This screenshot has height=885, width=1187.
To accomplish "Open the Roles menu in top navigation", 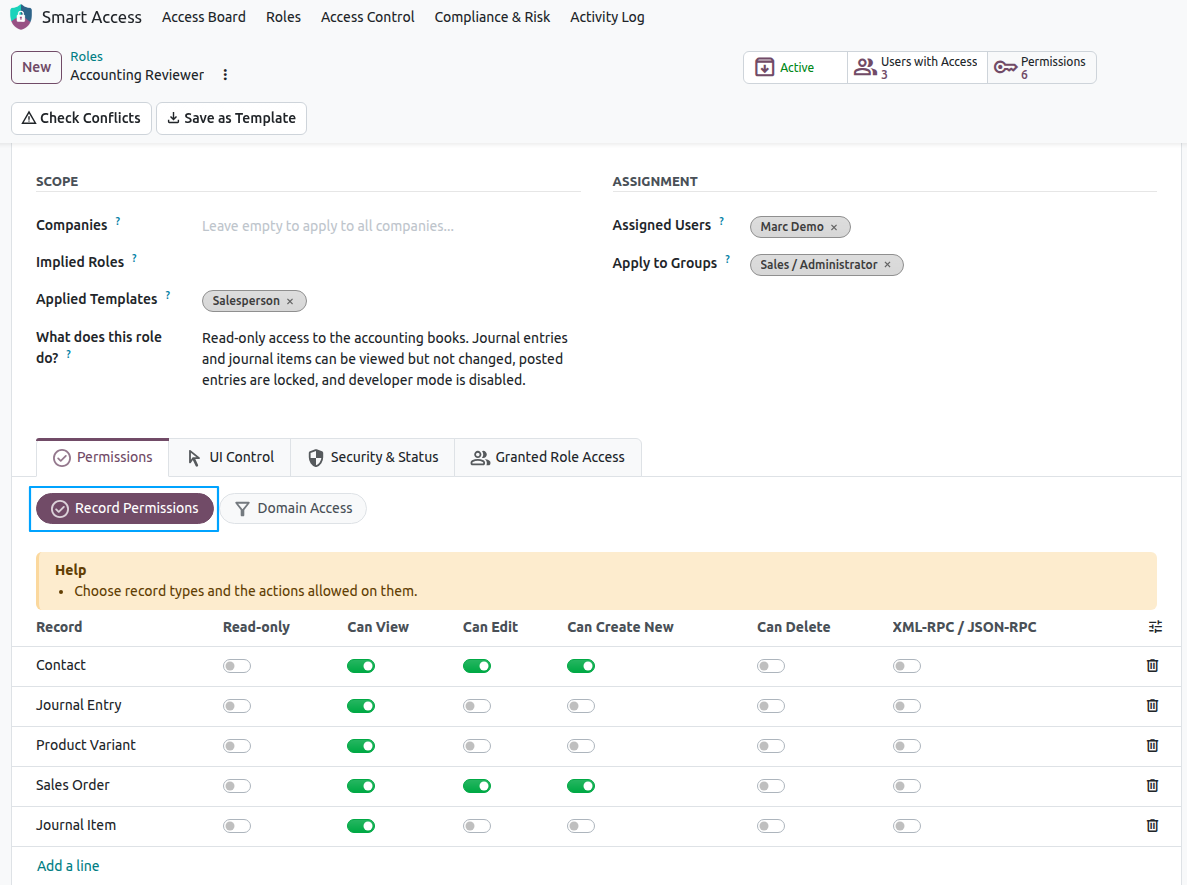I will 283,17.
